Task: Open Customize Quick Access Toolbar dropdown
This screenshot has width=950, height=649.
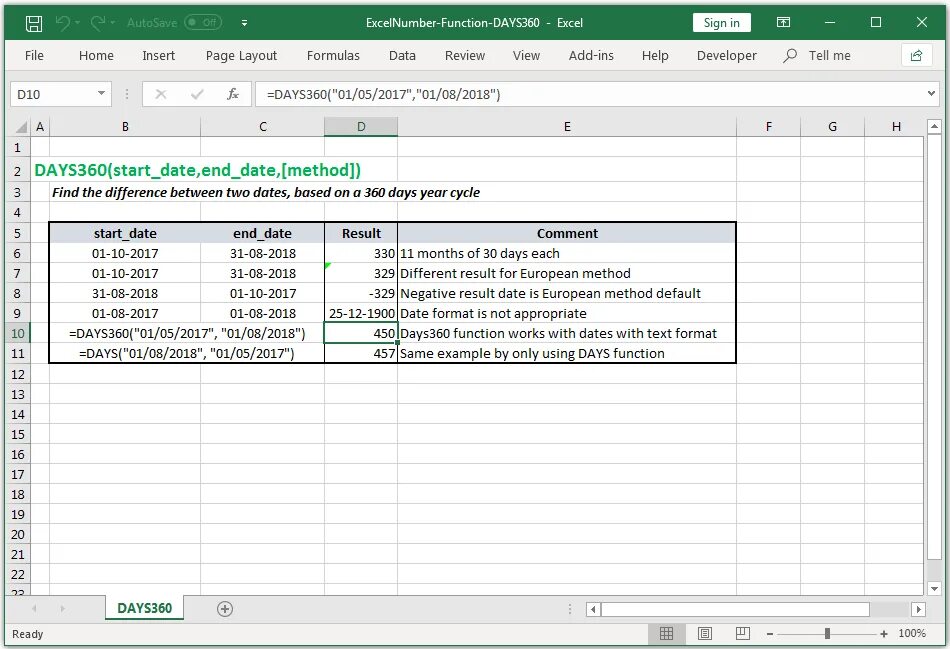Action: point(244,23)
